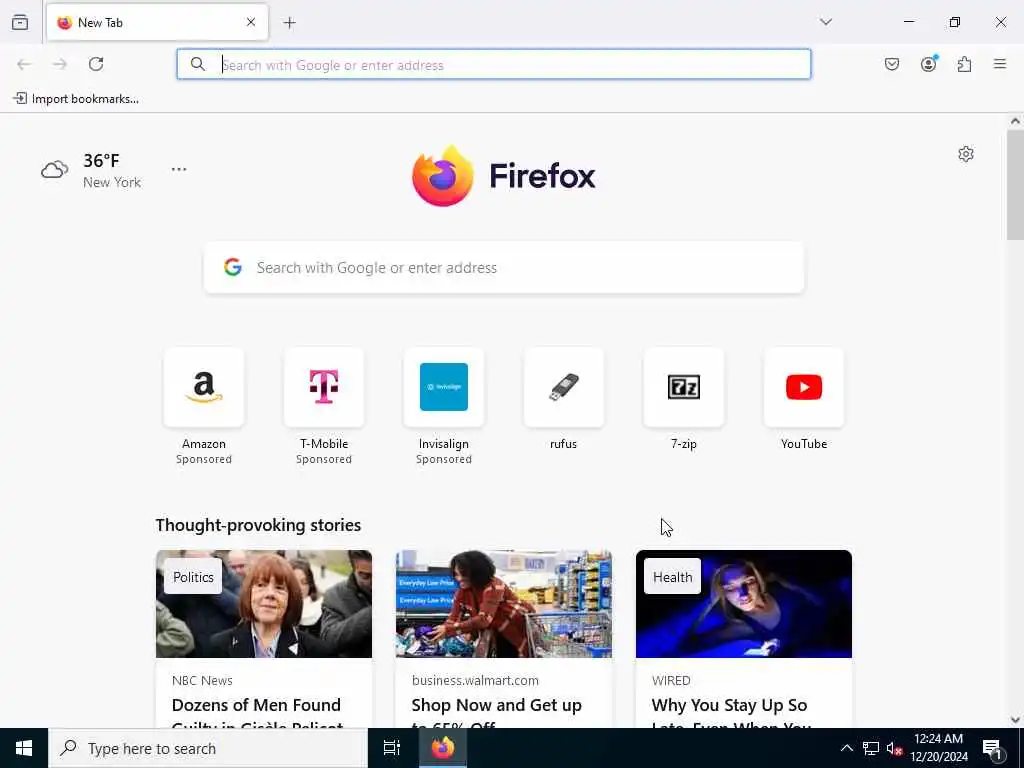Viewport: 1024px width, 768px height.
Task: Focus the address bar search field
Action: (x=494, y=64)
